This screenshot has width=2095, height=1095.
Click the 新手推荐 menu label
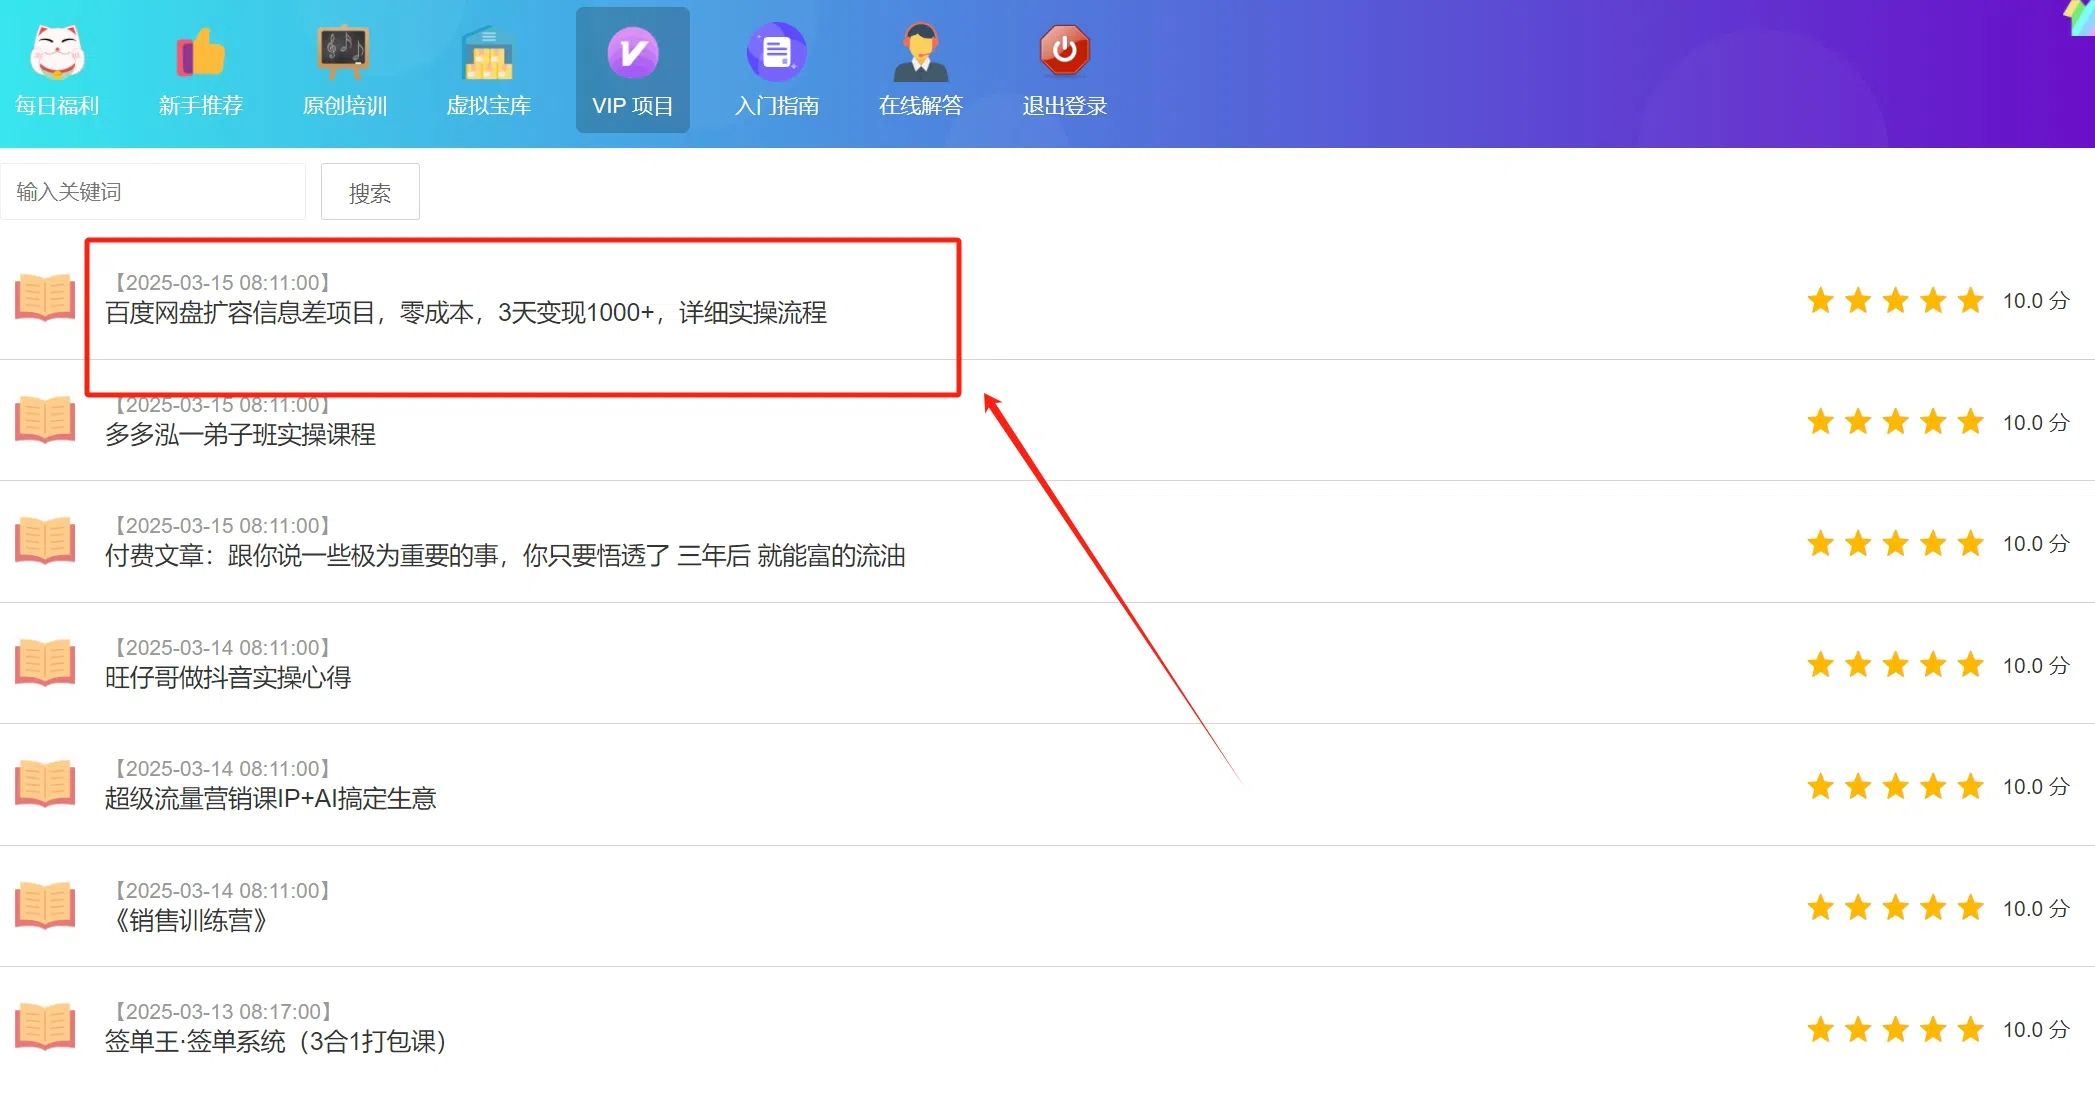(x=201, y=106)
